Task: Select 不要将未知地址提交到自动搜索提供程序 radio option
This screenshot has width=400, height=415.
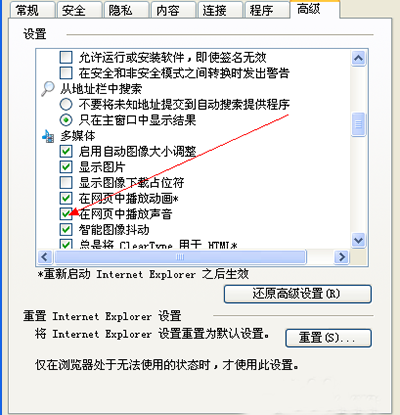Action: tap(66, 104)
